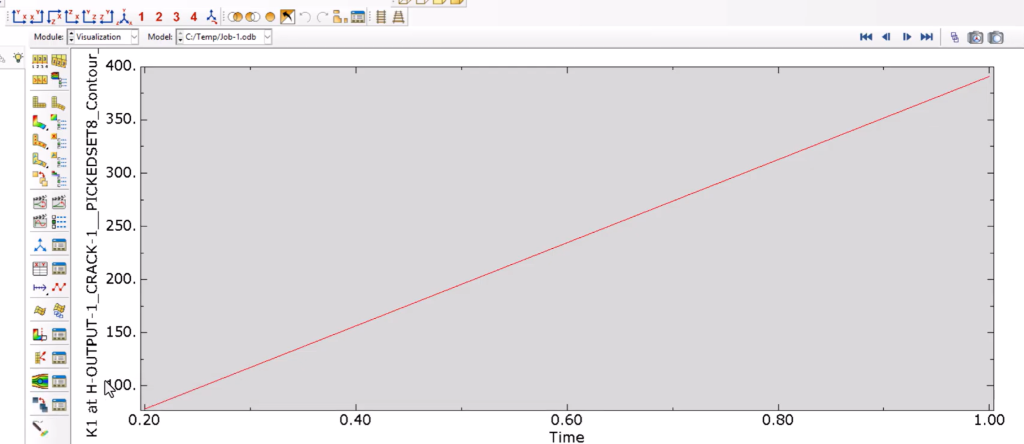Image resolution: width=1024 pixels, height=444 pixels.
Task: Turn perspective off with parallel ladder icon
Action: (x=380, y=17)
